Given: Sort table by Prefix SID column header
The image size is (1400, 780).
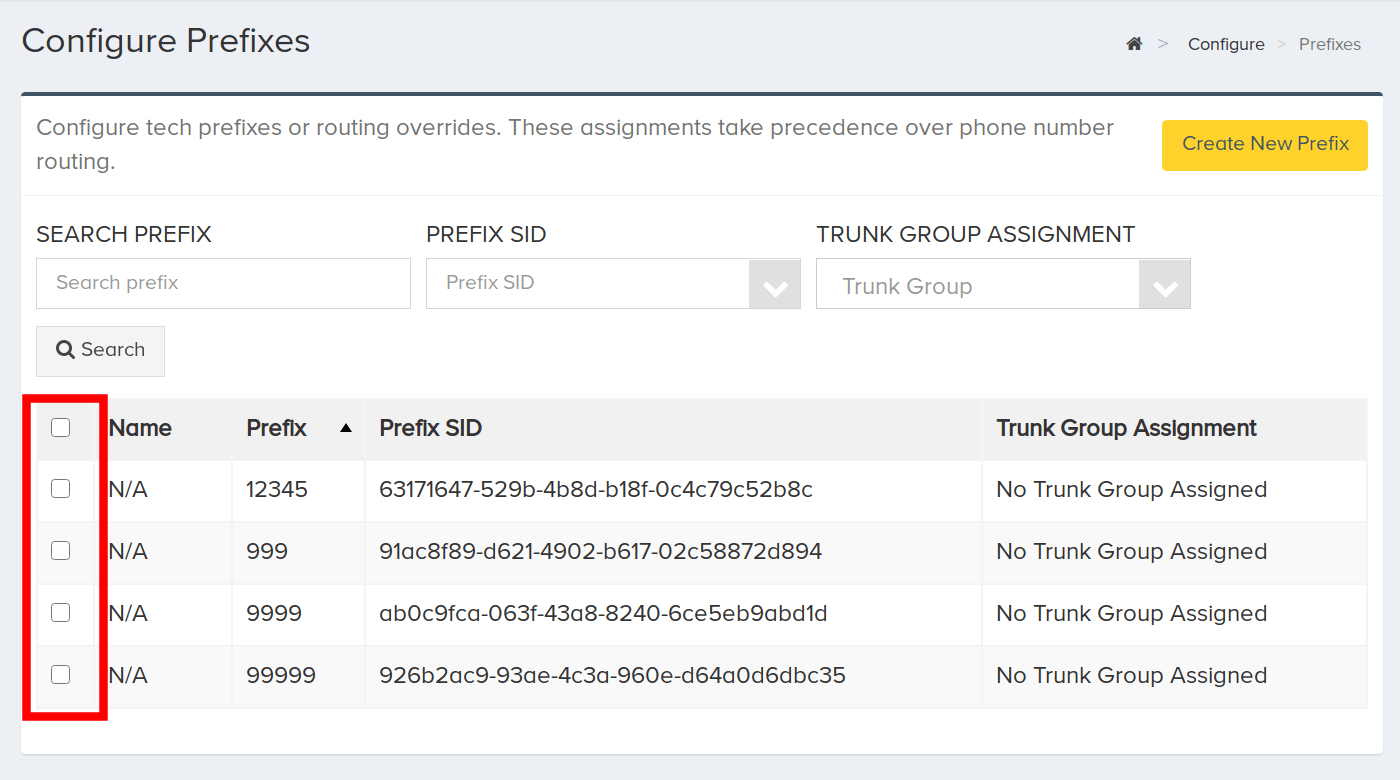Looking at the screenshot, I should coord(431,428).
